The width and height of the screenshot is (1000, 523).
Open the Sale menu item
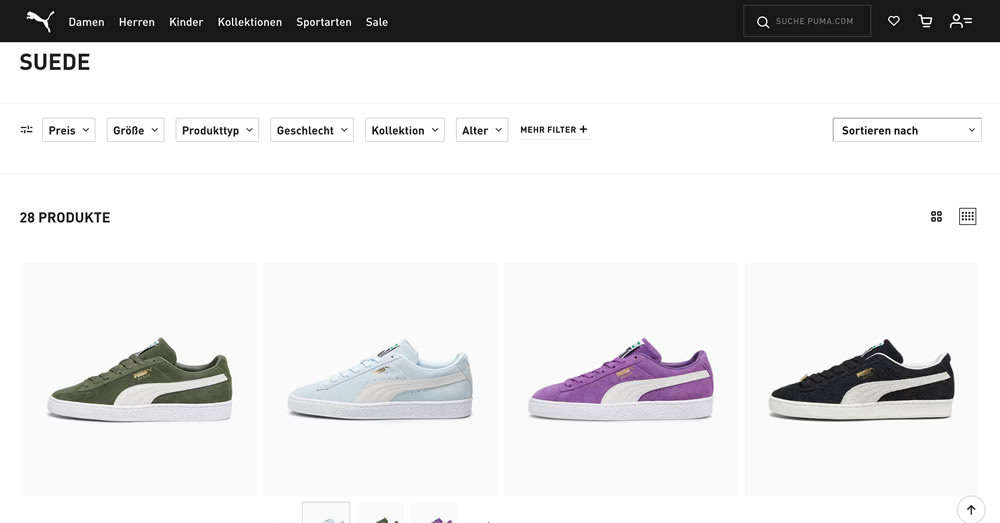[377, 22]
